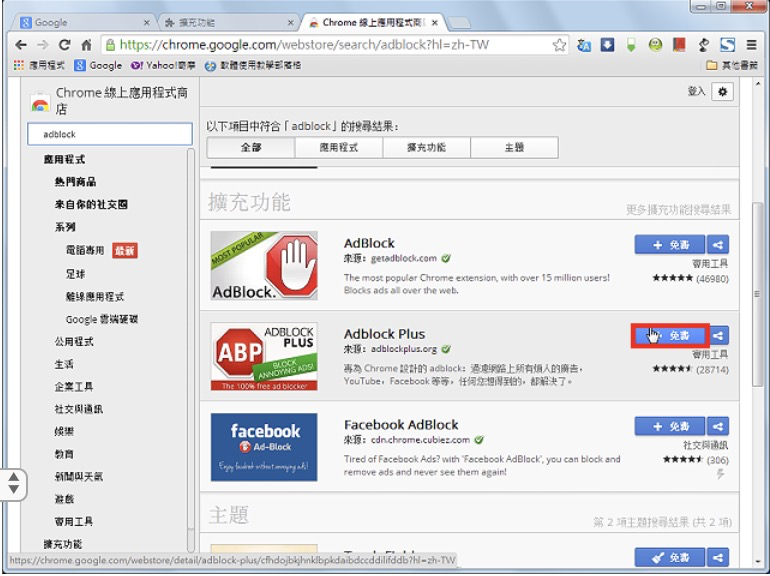This screenshot has height=576, width=770.
Task: Click the theme free button at bottom
Action: [x=670, y=557]
